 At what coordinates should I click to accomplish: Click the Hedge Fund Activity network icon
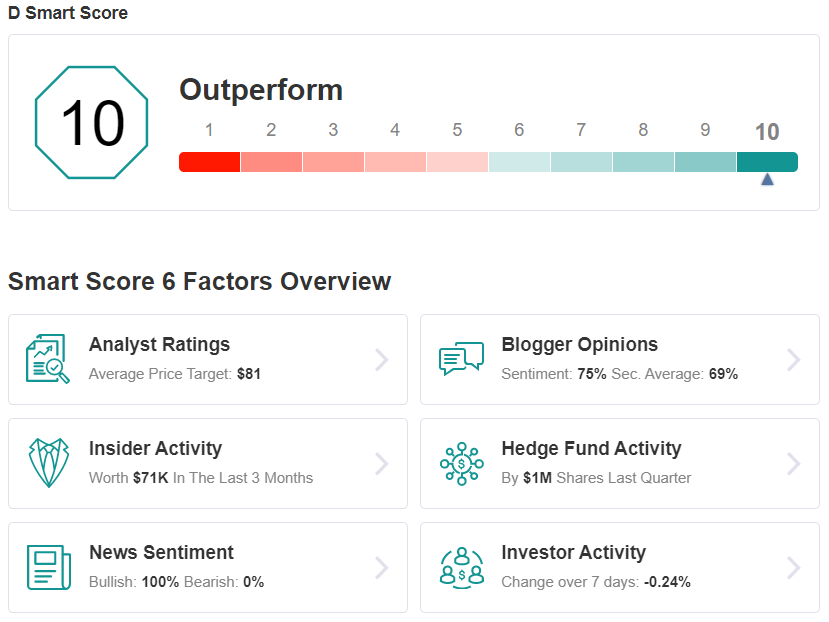[462, 463]
